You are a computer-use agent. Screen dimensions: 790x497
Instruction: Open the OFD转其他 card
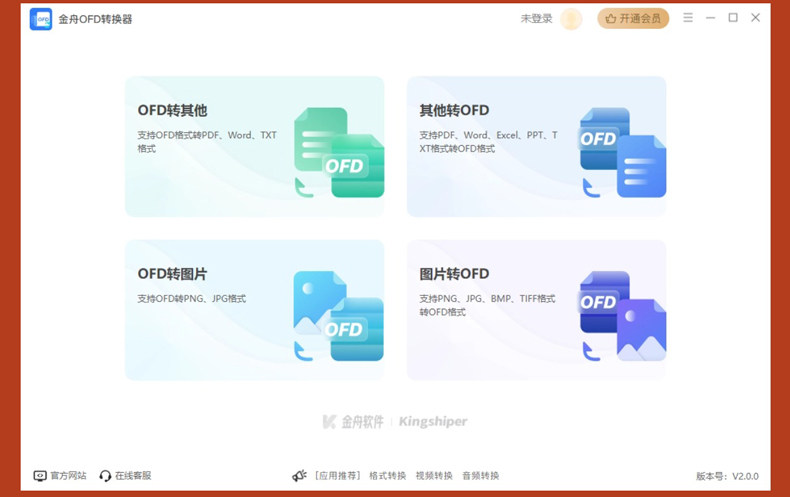(254, 147)
